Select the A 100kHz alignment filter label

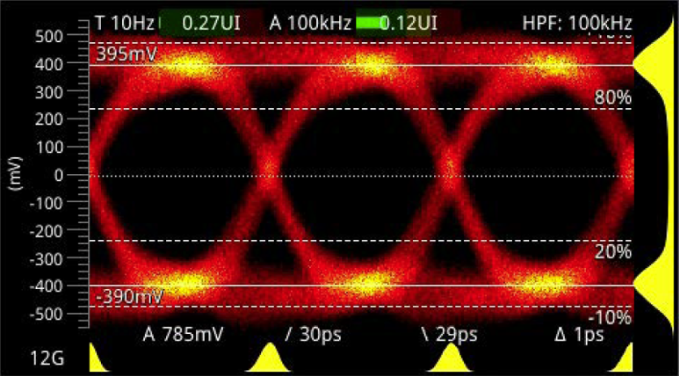coord(310,23)
